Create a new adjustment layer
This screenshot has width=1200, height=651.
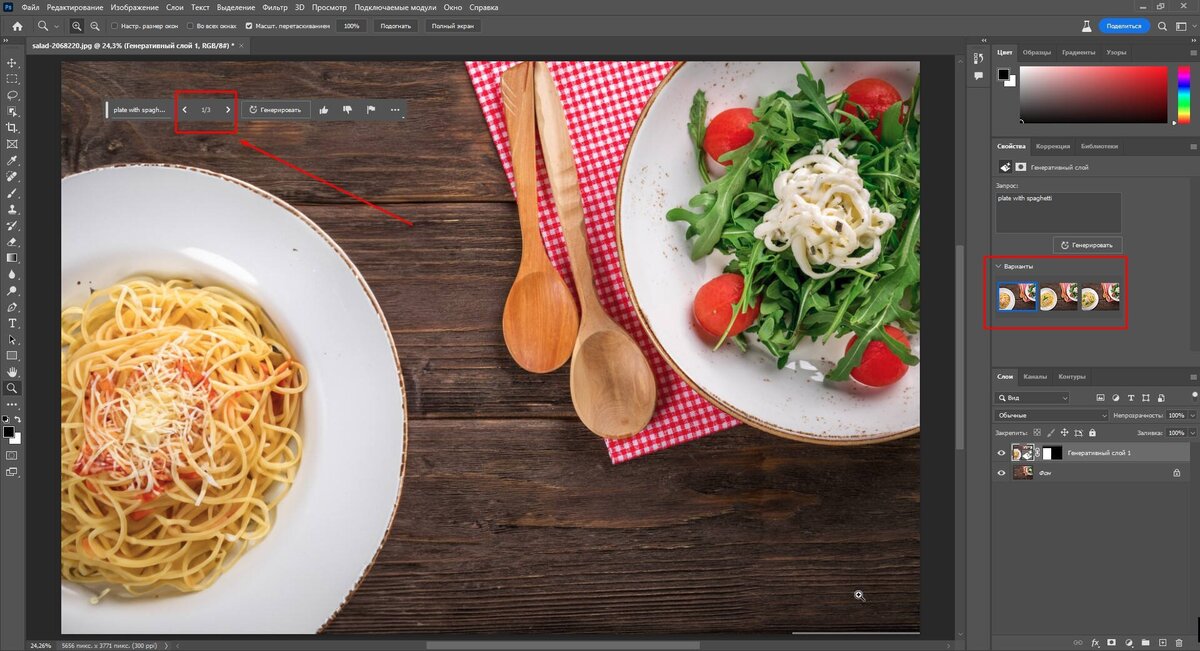[x=1128, y=641]
